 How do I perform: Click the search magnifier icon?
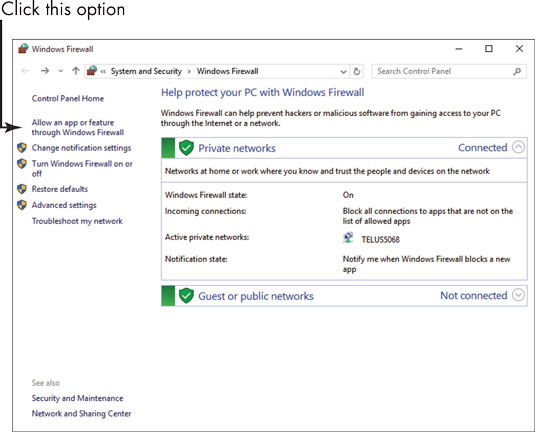click(517, 71)
